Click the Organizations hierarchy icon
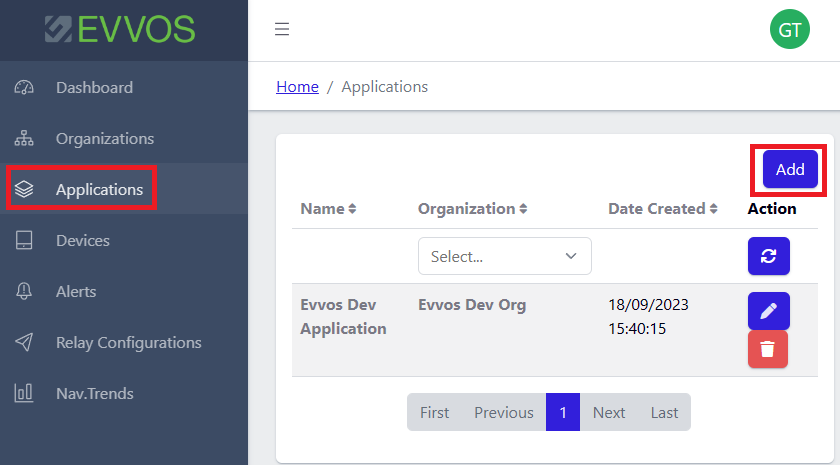This screenshot has width=840, height=465. 24,138
